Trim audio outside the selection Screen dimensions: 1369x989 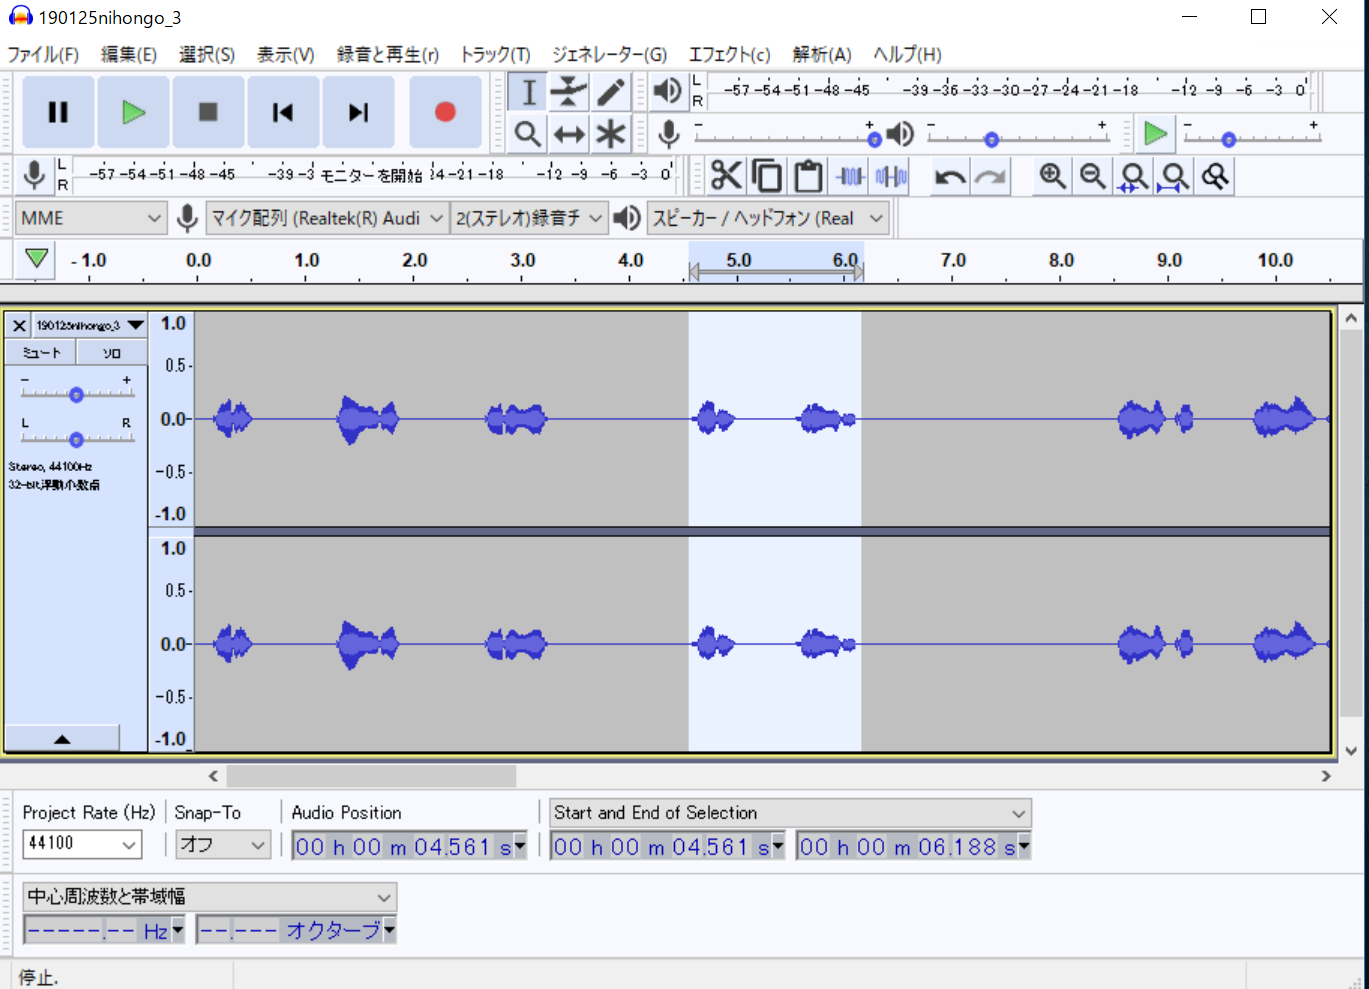pyautogui.click(x=850, y=176)
